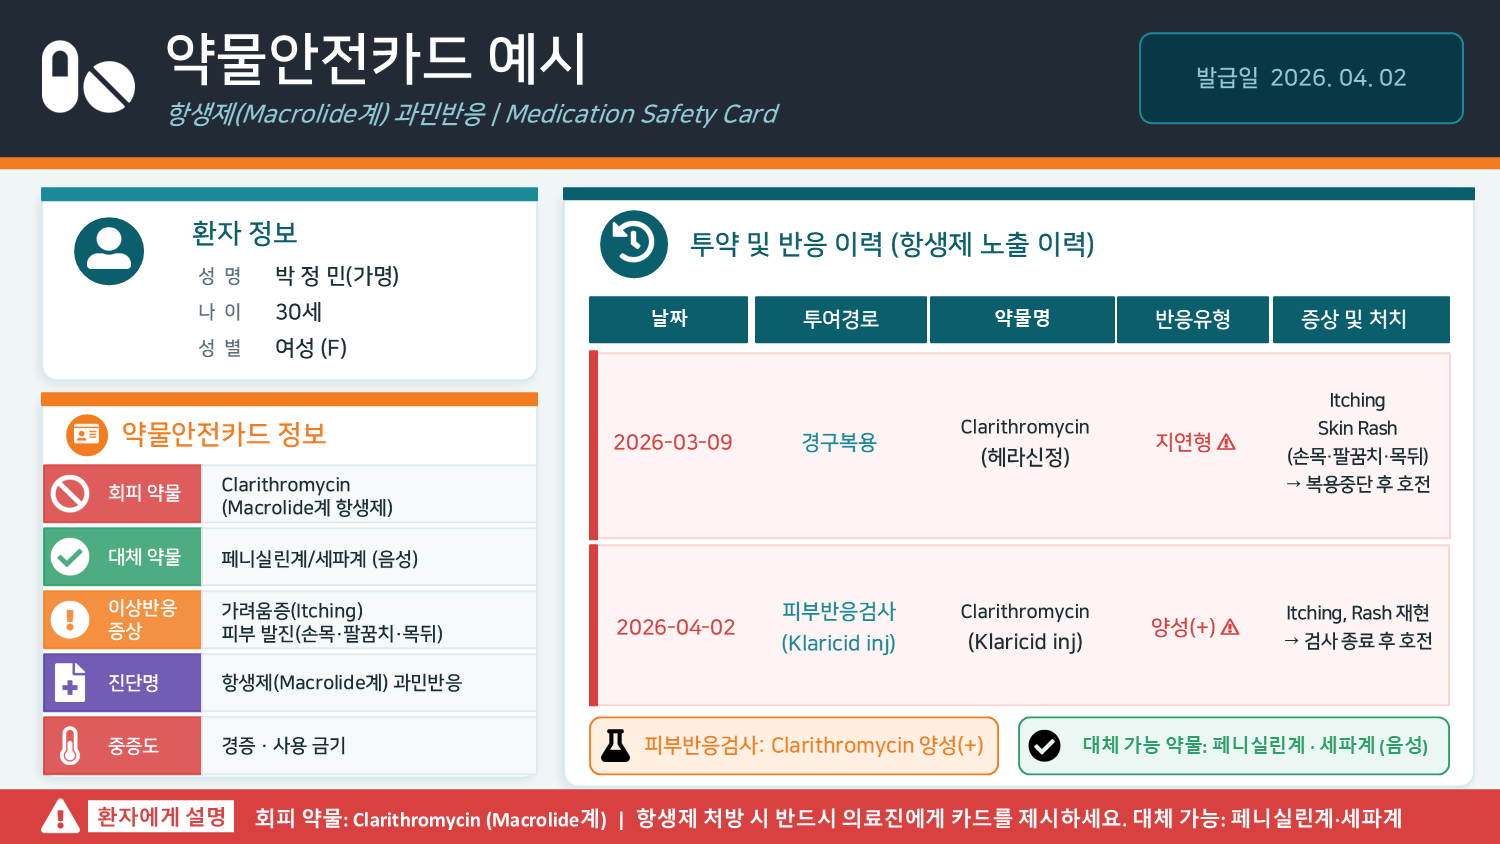Select the 날짜 column header
Viewport: 1500px width, 844px height.
click(x=669, y=319)
